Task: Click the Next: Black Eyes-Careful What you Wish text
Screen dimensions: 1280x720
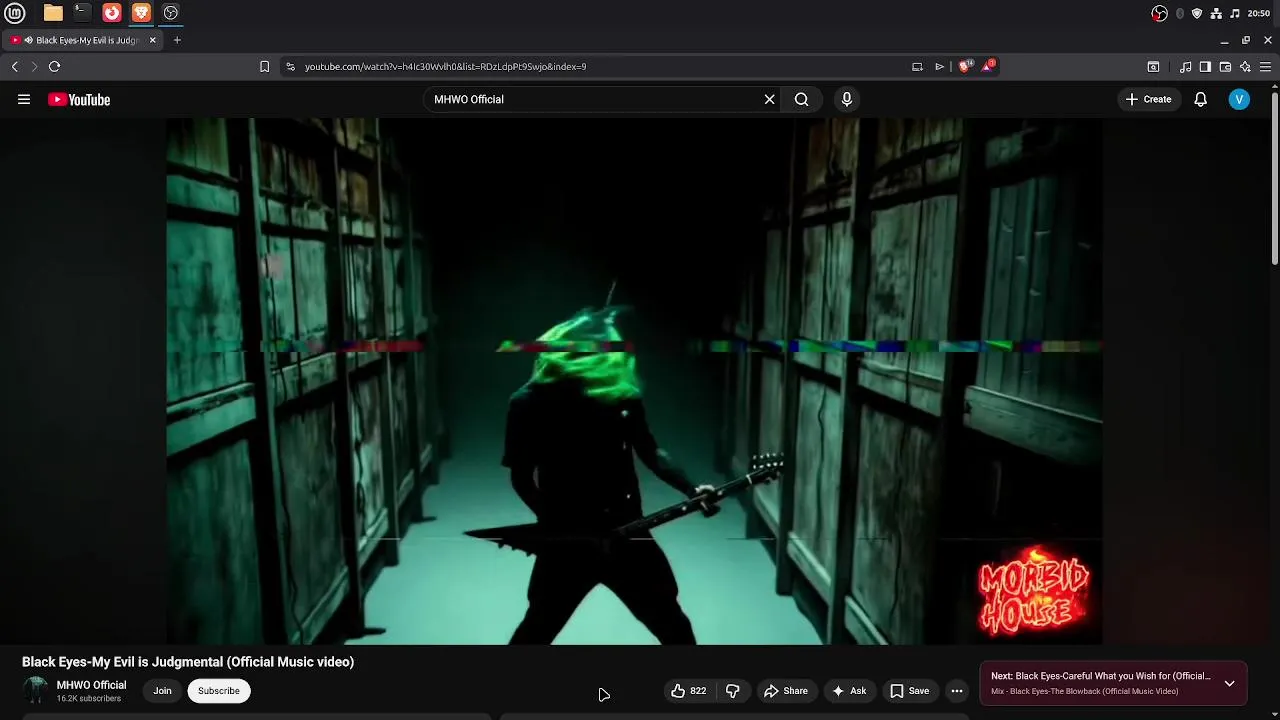Action: (1101, 676)
